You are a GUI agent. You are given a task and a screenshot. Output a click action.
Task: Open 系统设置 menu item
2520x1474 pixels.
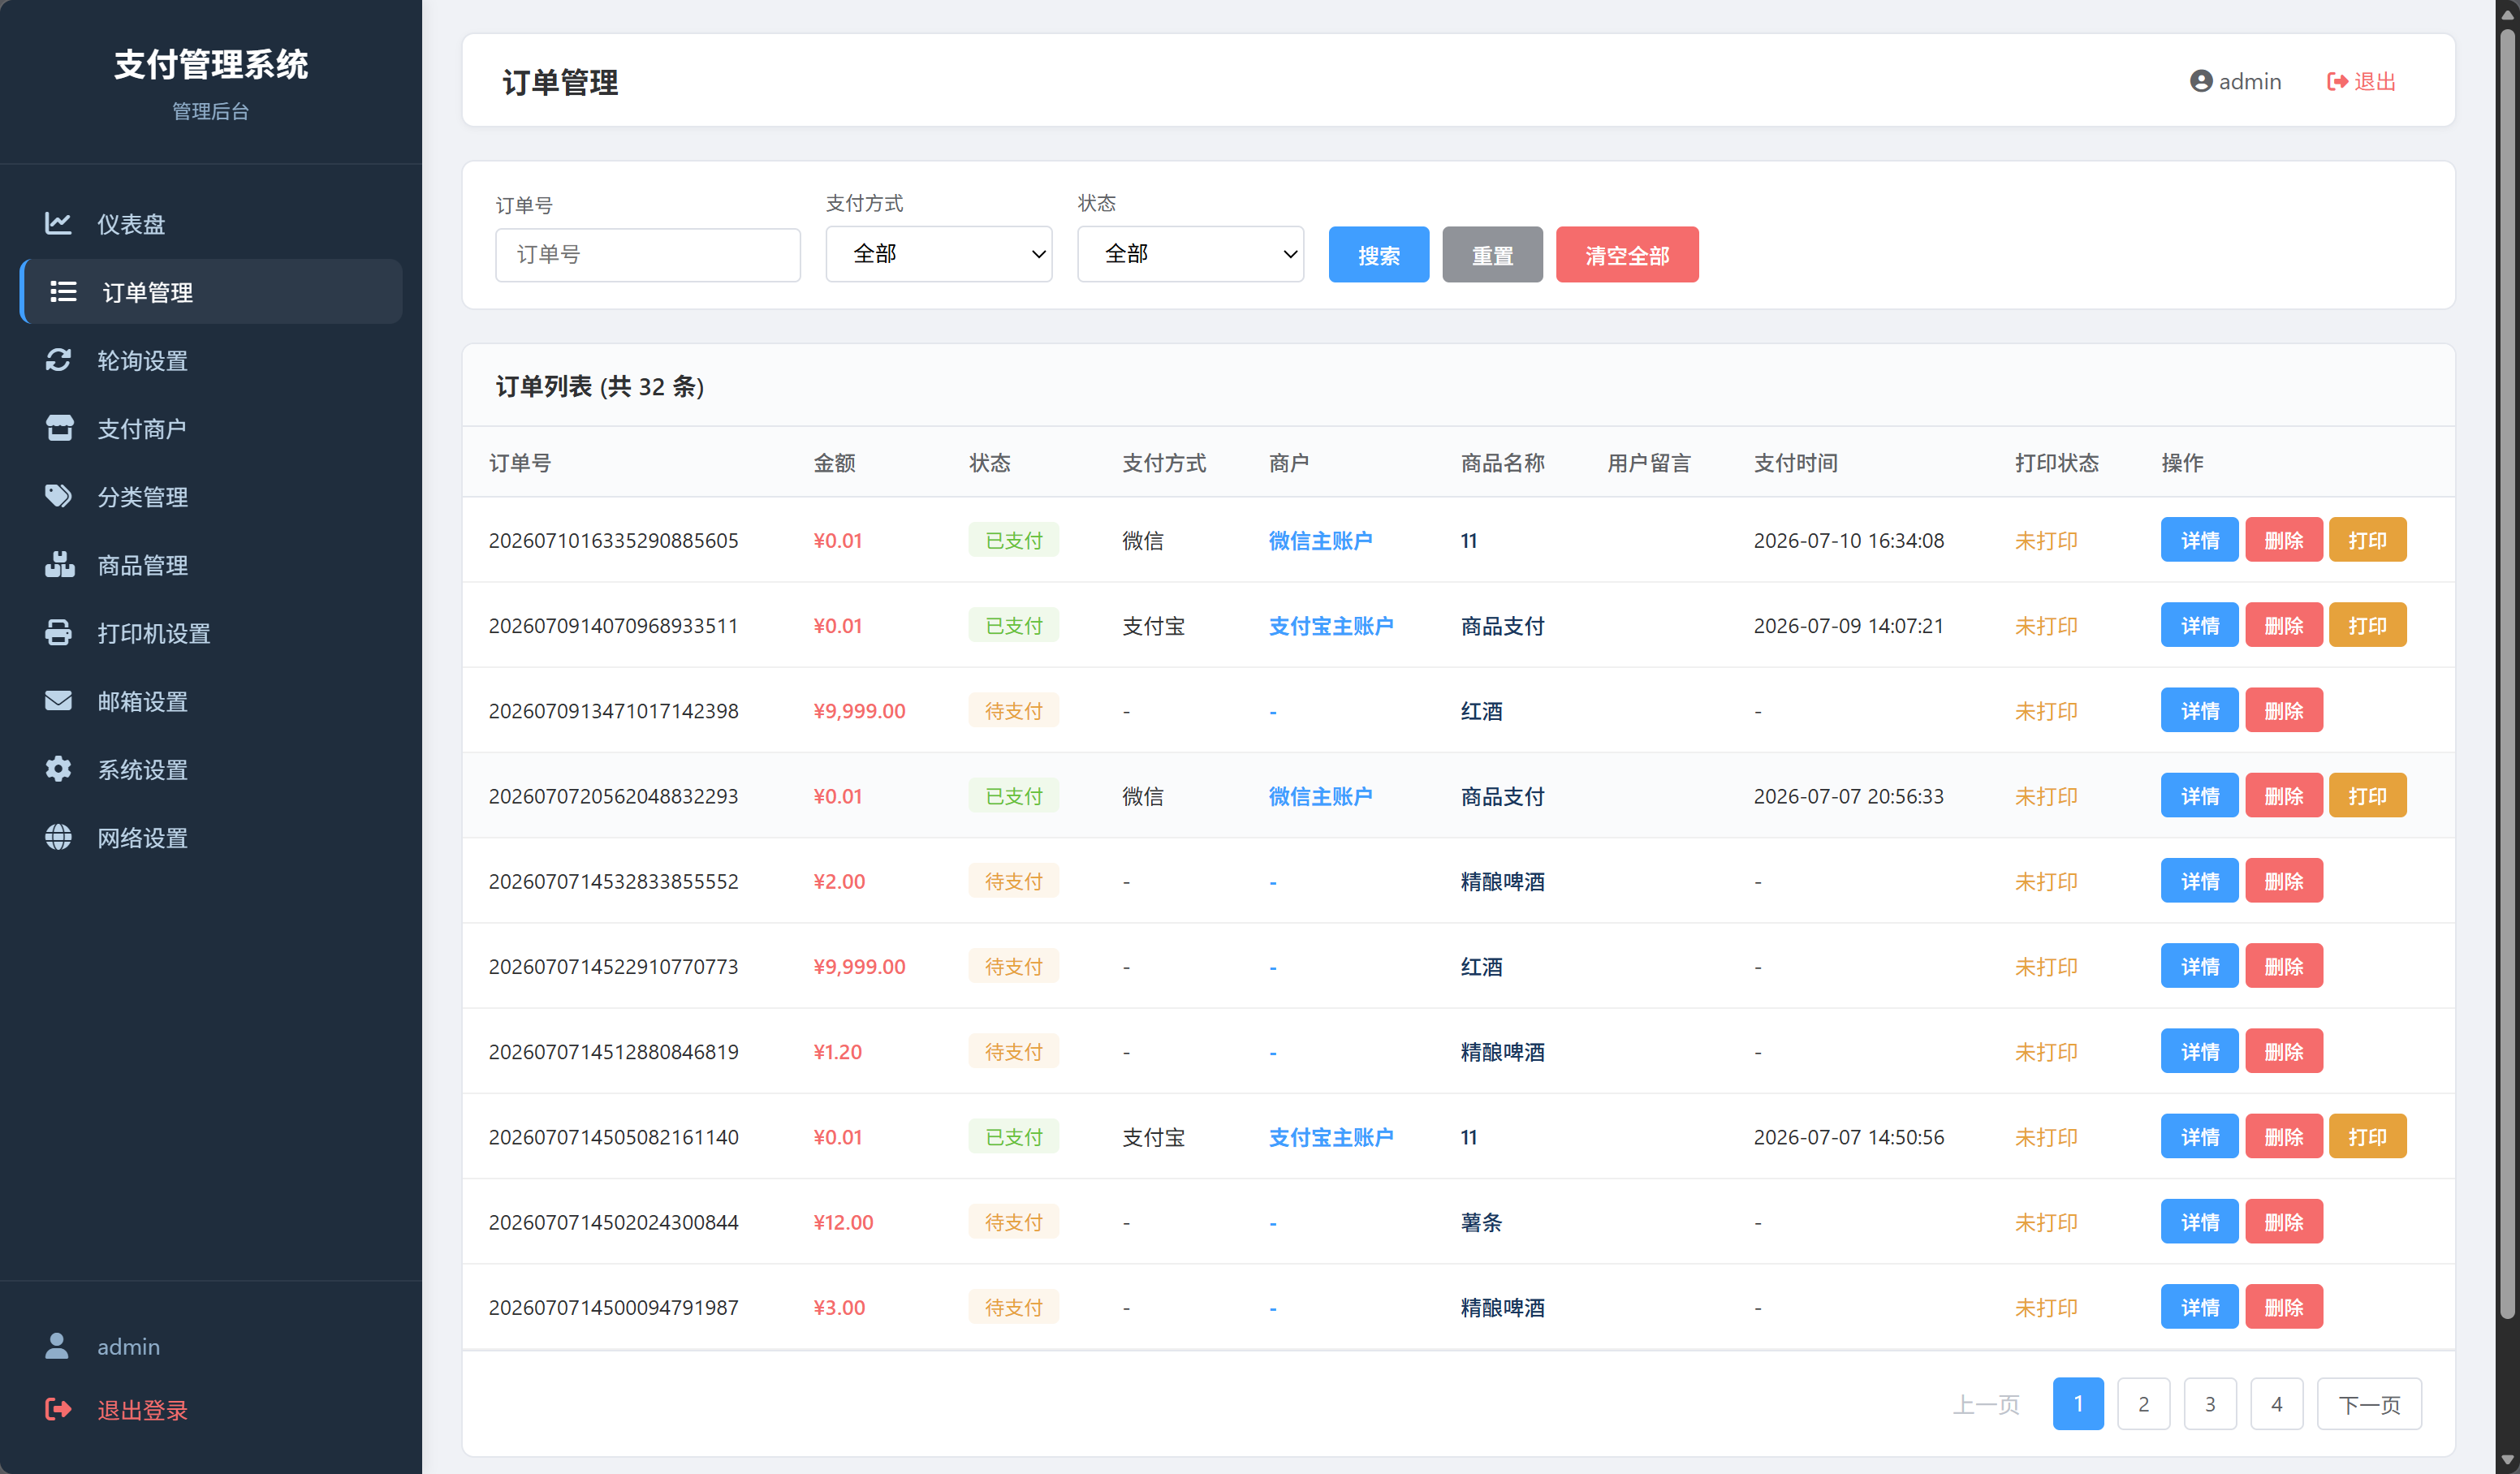(x=211, y=768)
